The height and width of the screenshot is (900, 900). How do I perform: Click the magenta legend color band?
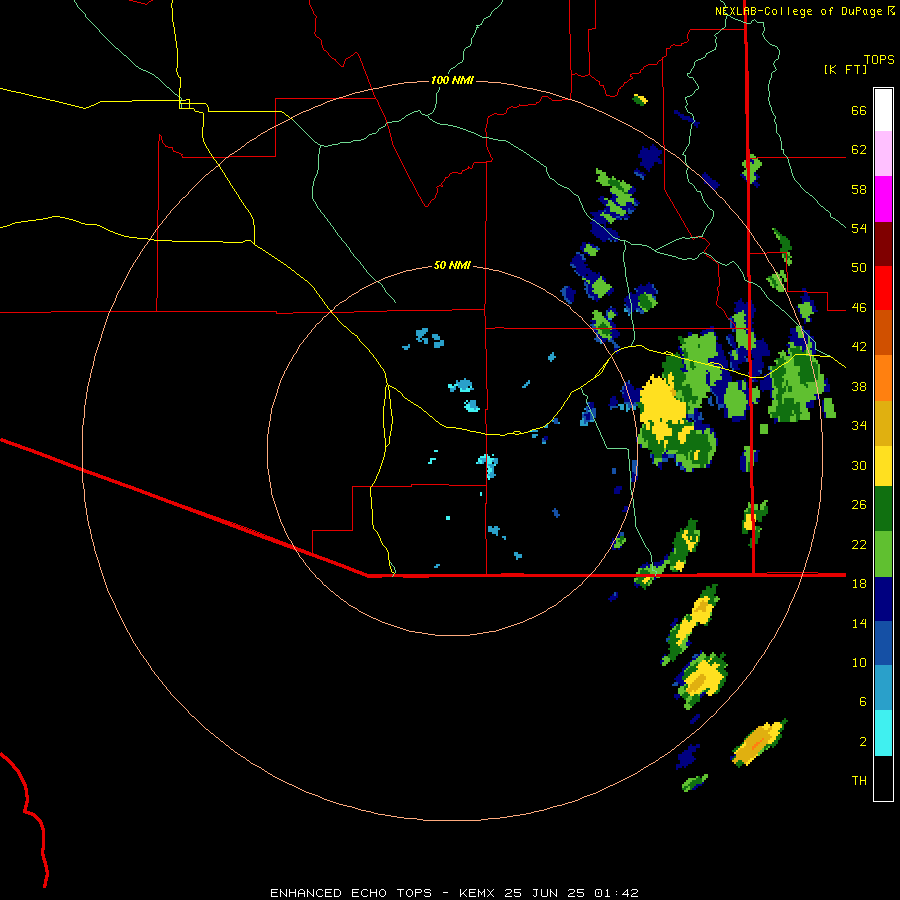pyautogui.click(x=883, y=199)
